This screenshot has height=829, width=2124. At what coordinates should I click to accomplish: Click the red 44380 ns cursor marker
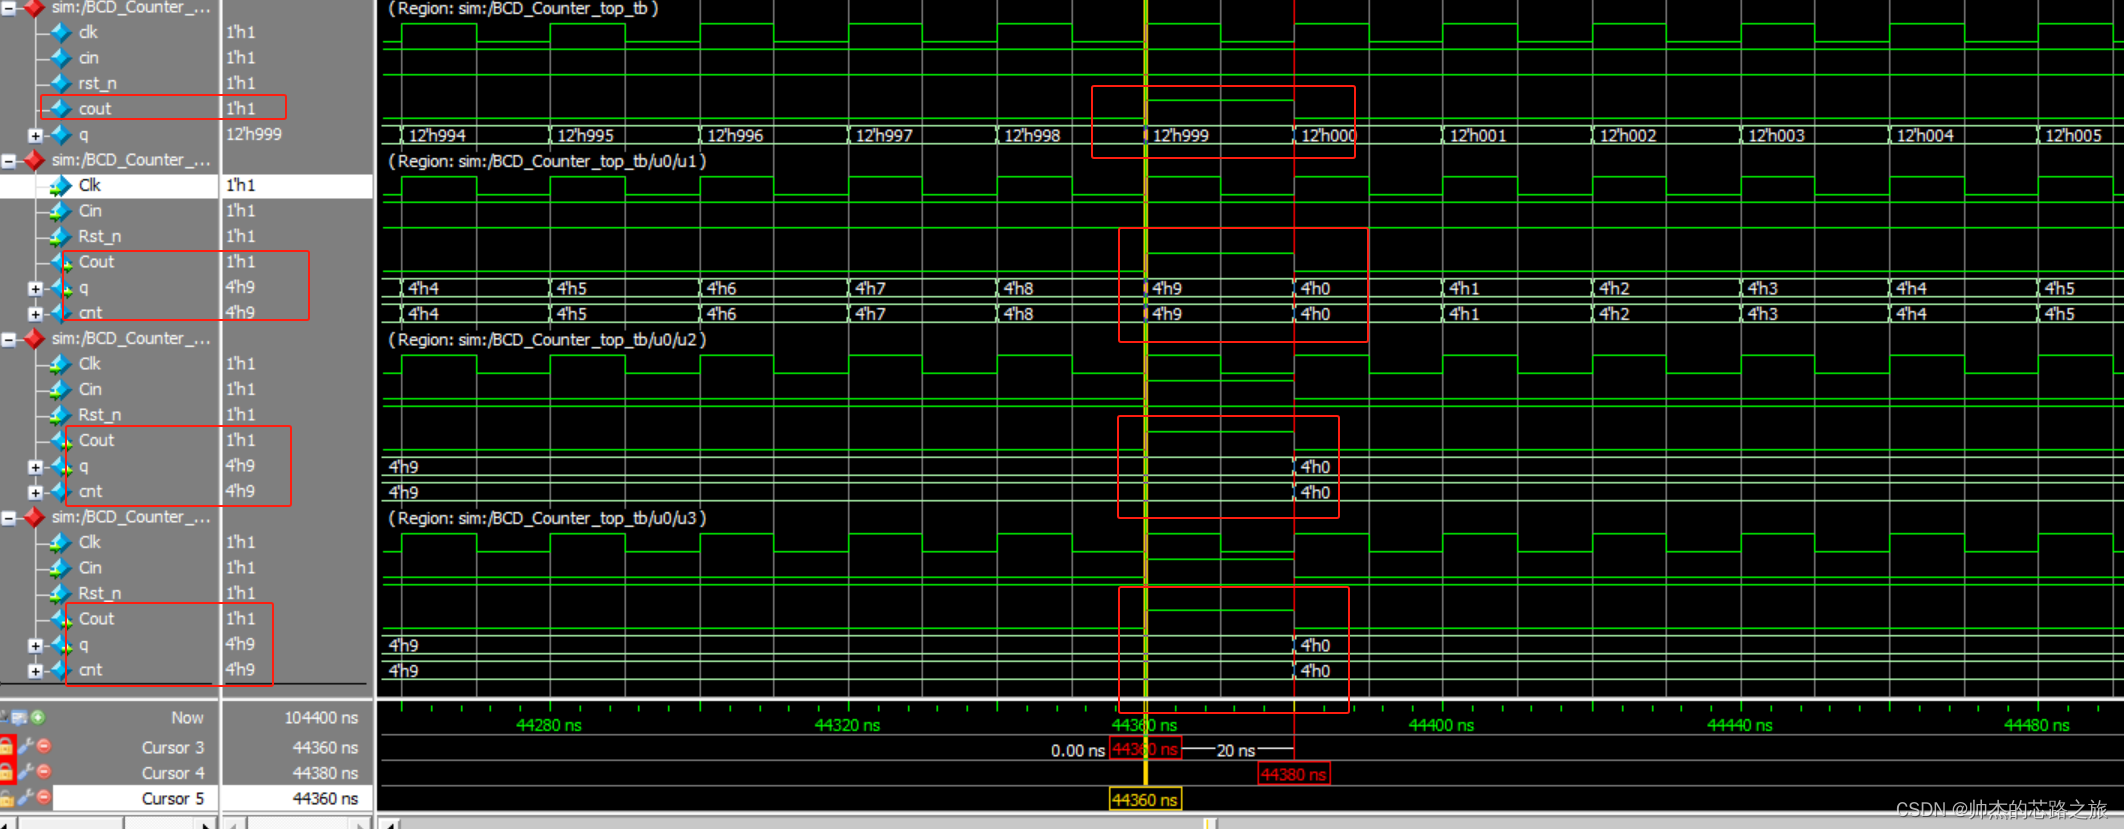(x=1294, y=774)
